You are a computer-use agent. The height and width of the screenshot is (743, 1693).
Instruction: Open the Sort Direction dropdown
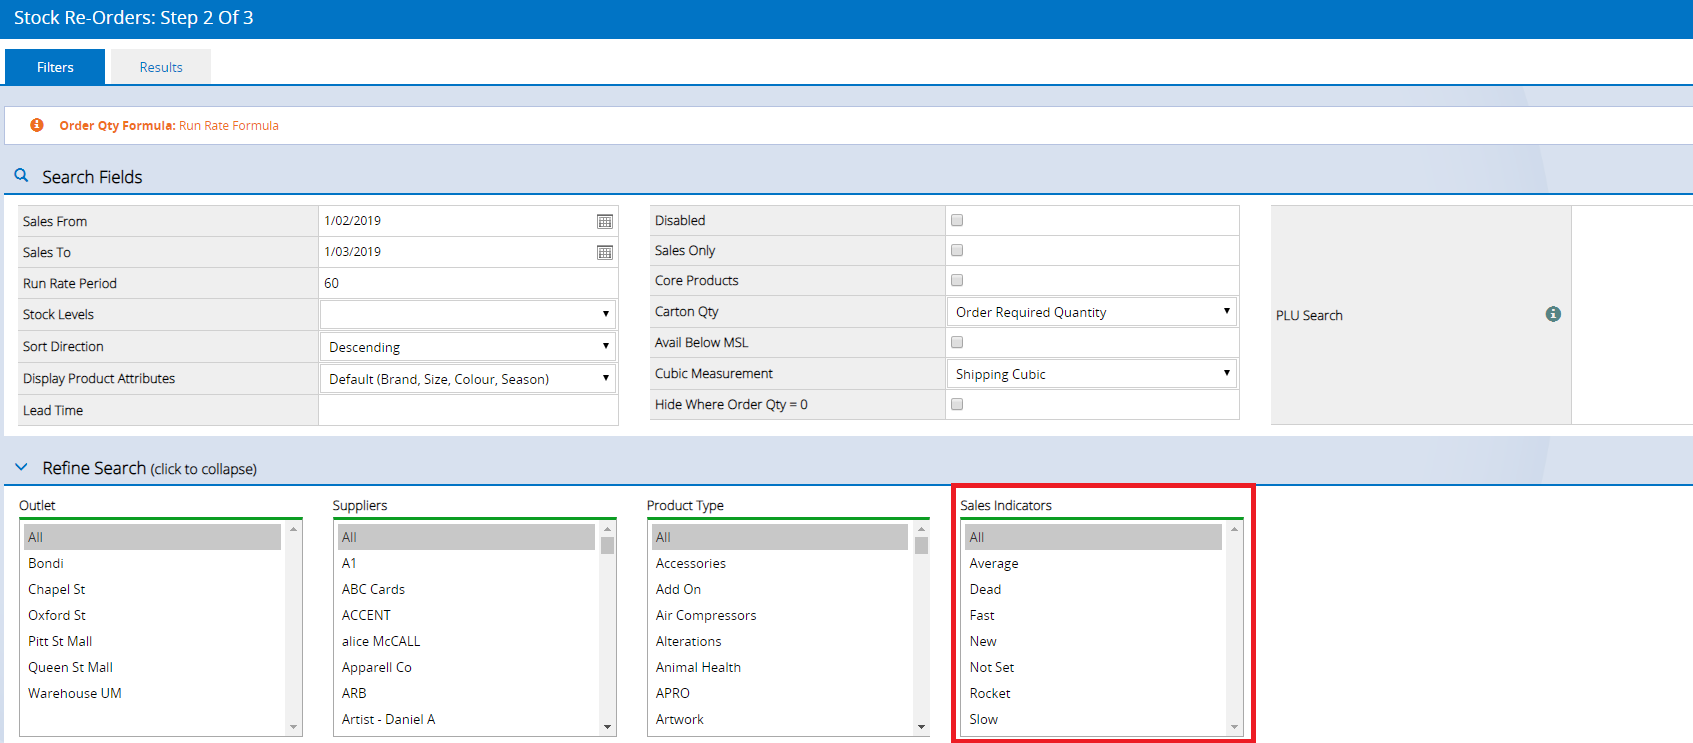(468, 346)
